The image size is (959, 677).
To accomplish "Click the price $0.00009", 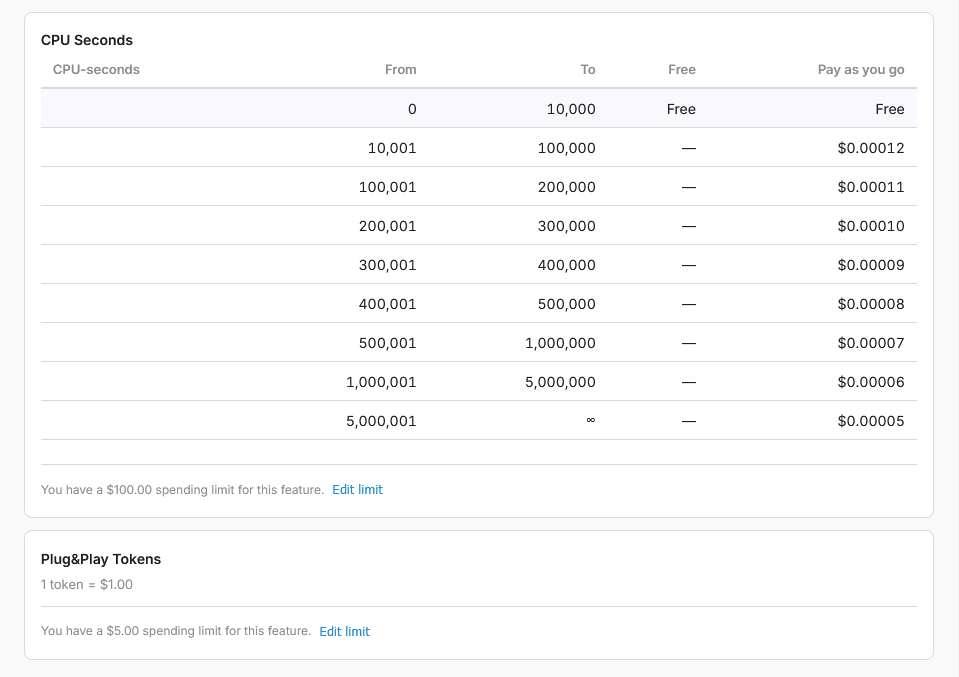I will click(x=871, y=265).
